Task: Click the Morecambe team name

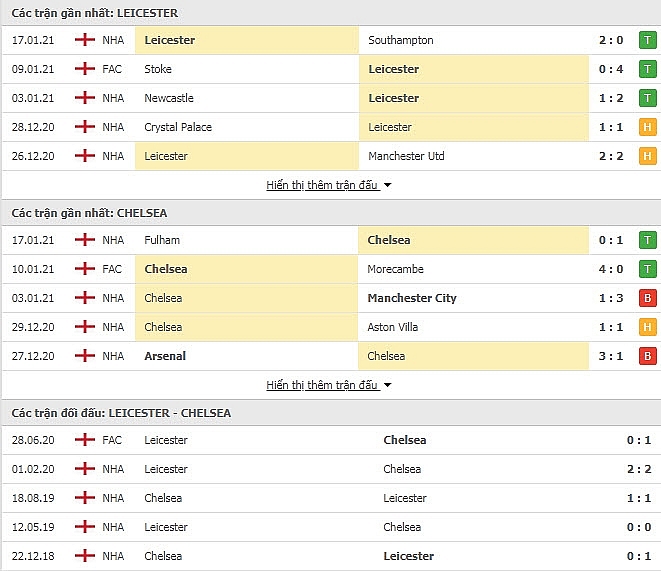Action: (396, 269)
